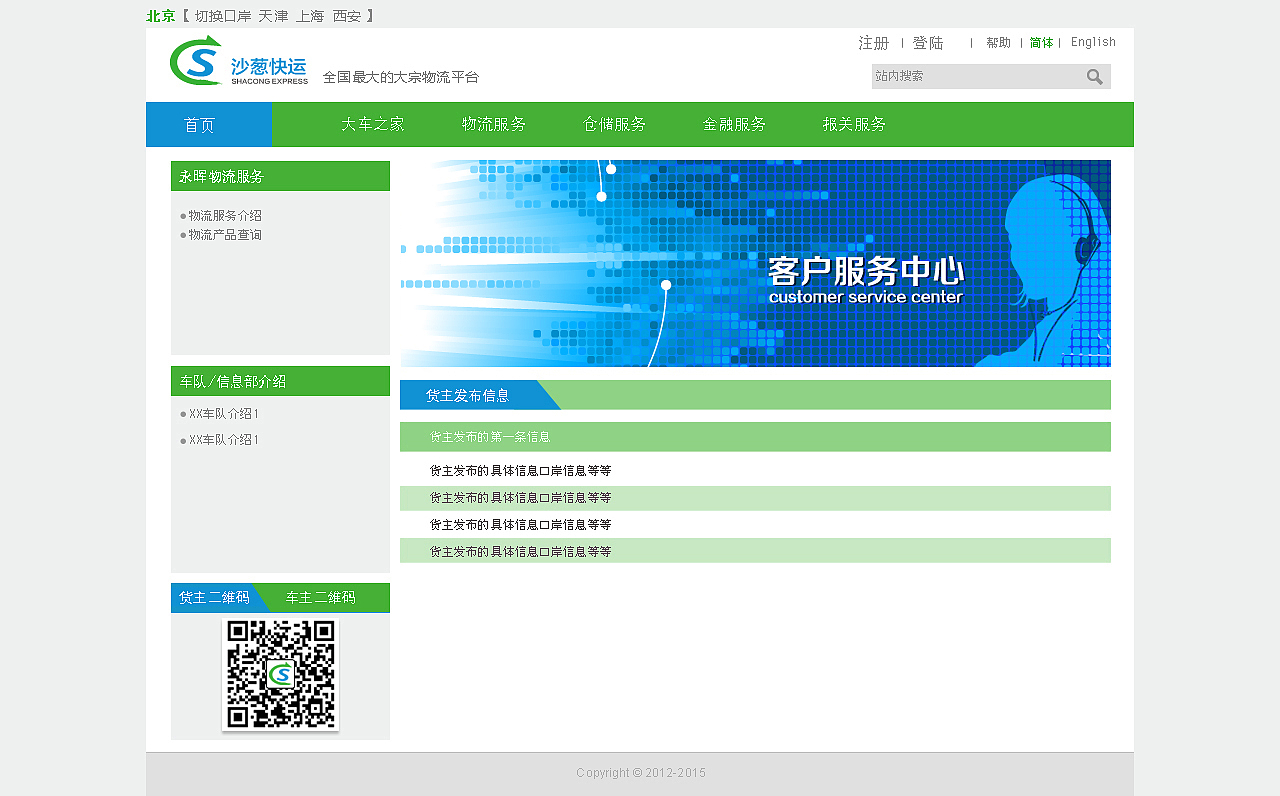Click the 永晖物流服务 panel header
Screen dimensions: 1280x796
[x=280, y=176]
